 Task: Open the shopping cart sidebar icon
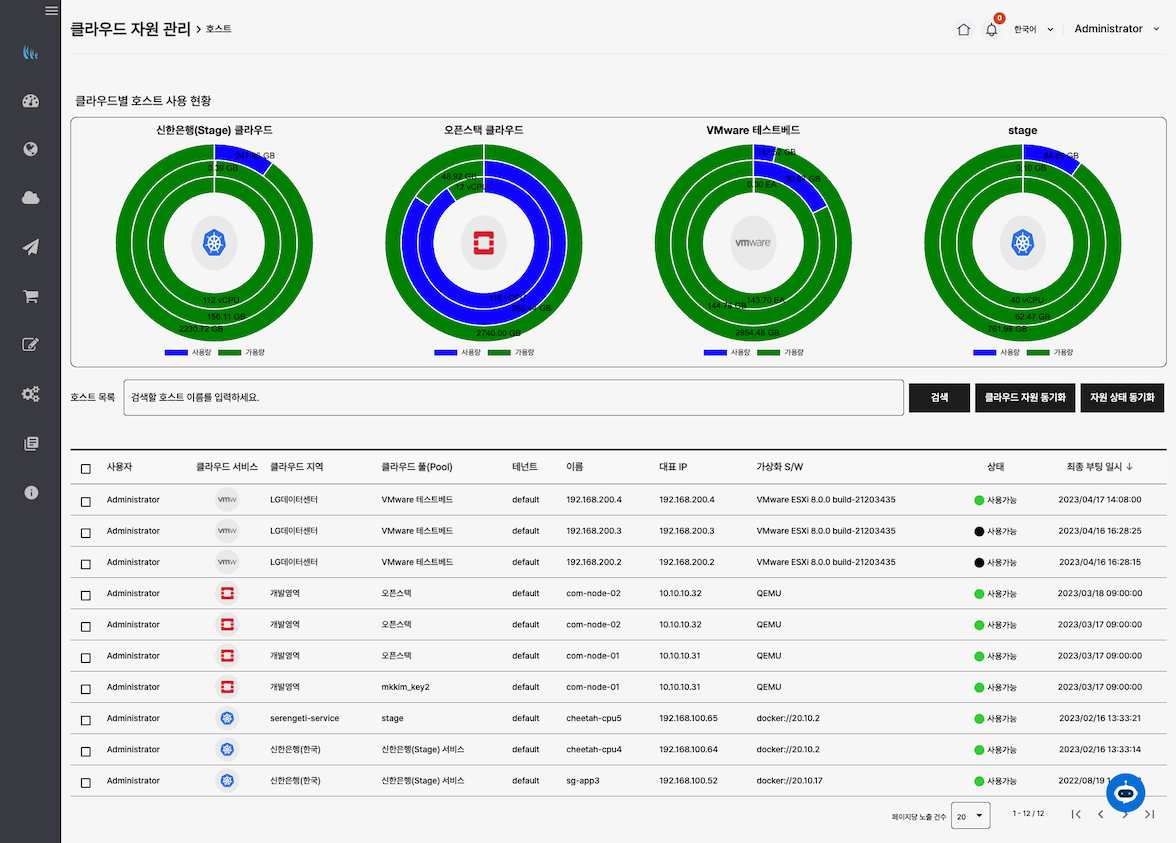point(30,296)
